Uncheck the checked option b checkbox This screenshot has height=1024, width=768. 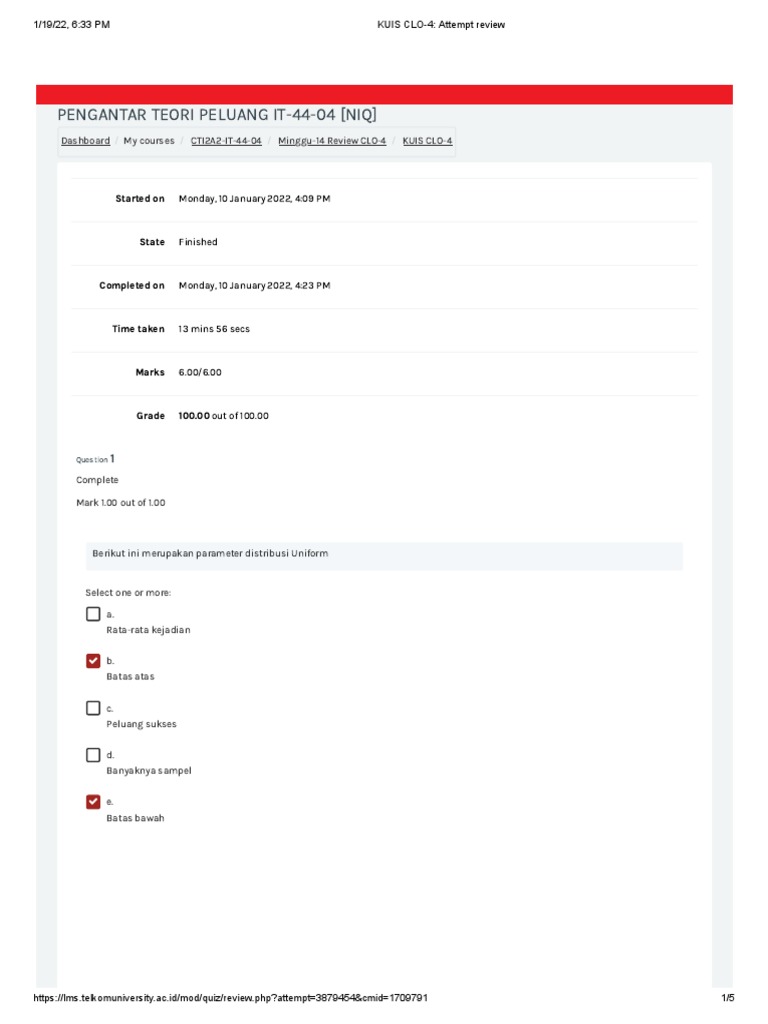pyautogui.click(x=93, y=661)
